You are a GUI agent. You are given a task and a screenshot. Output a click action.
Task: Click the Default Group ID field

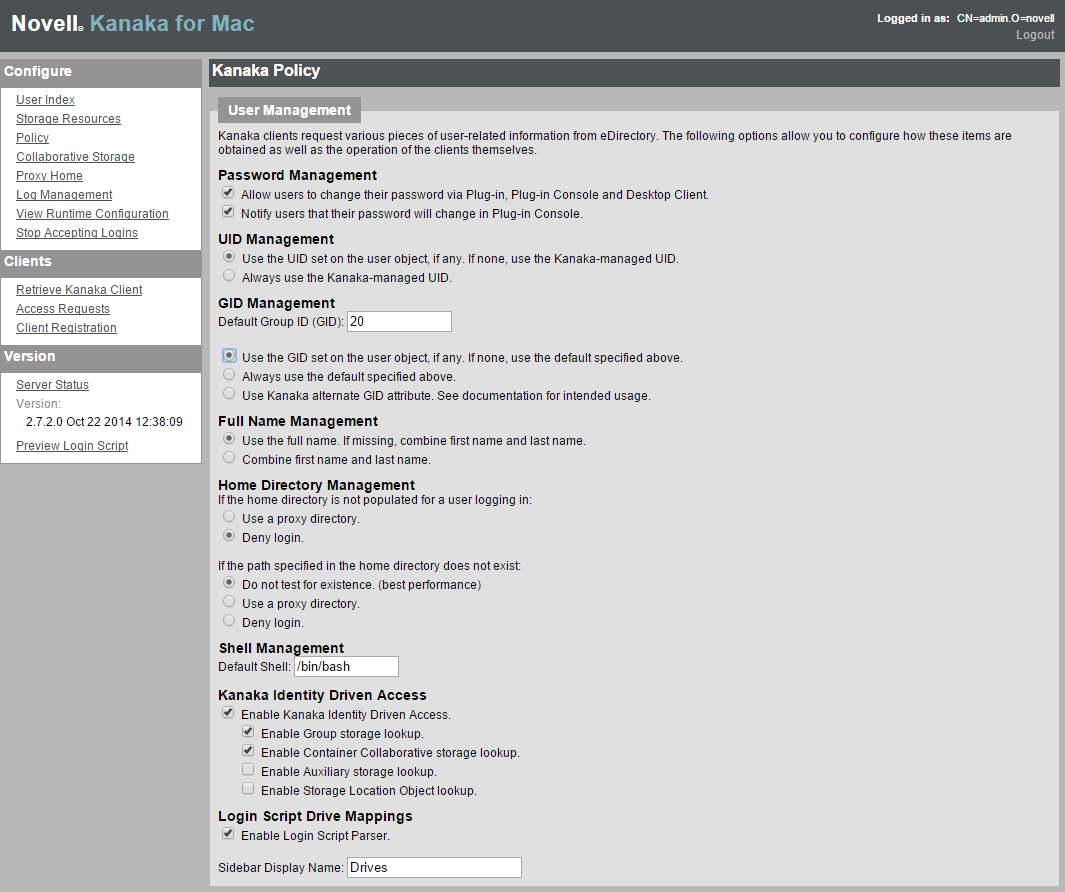tap(399, 322)
